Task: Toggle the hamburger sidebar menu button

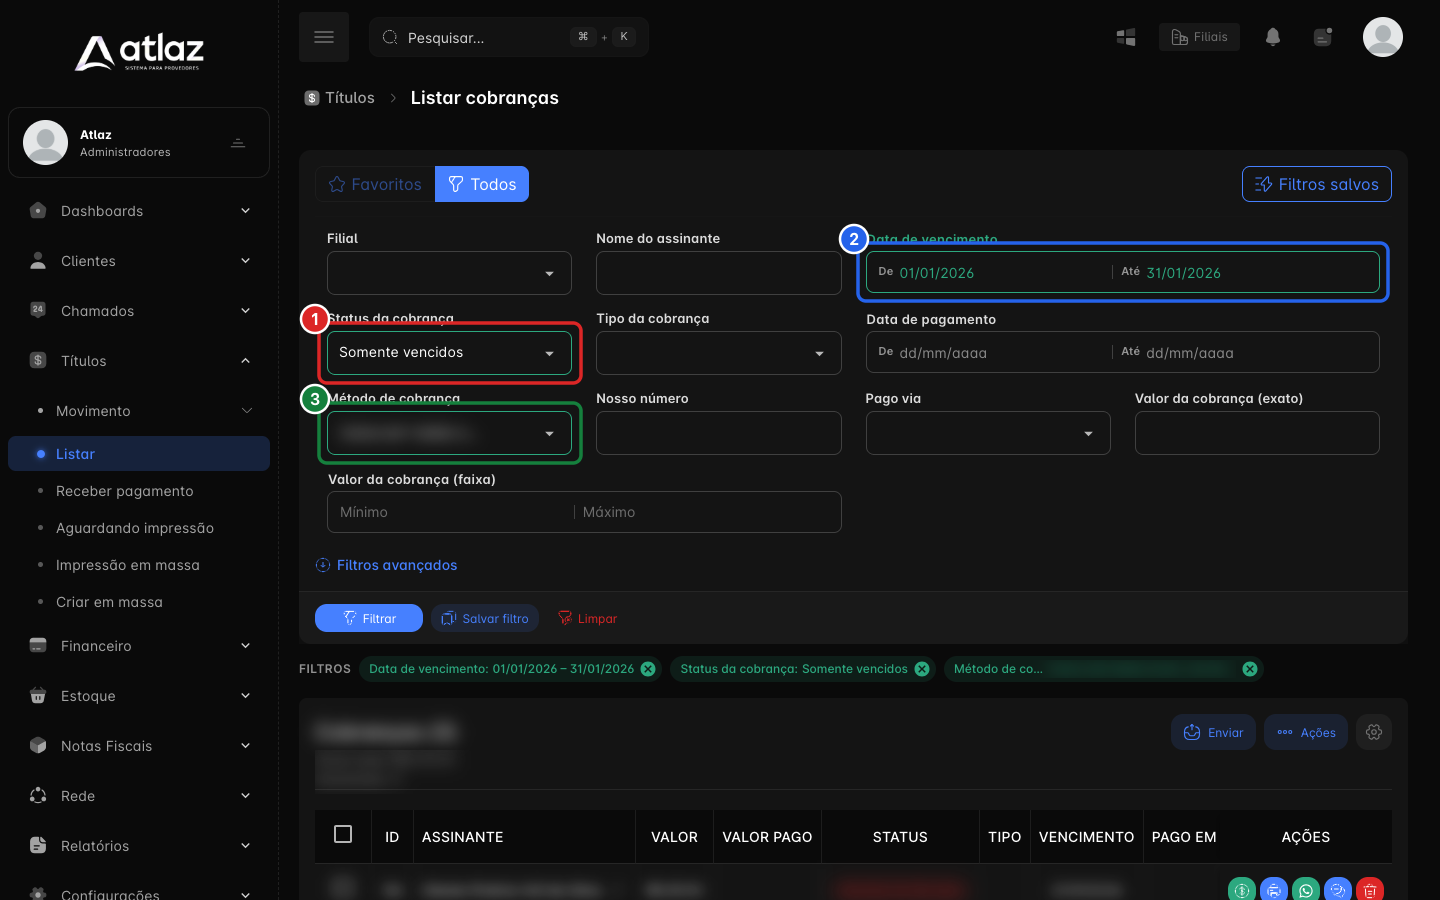Action: [x=324, y=37]
